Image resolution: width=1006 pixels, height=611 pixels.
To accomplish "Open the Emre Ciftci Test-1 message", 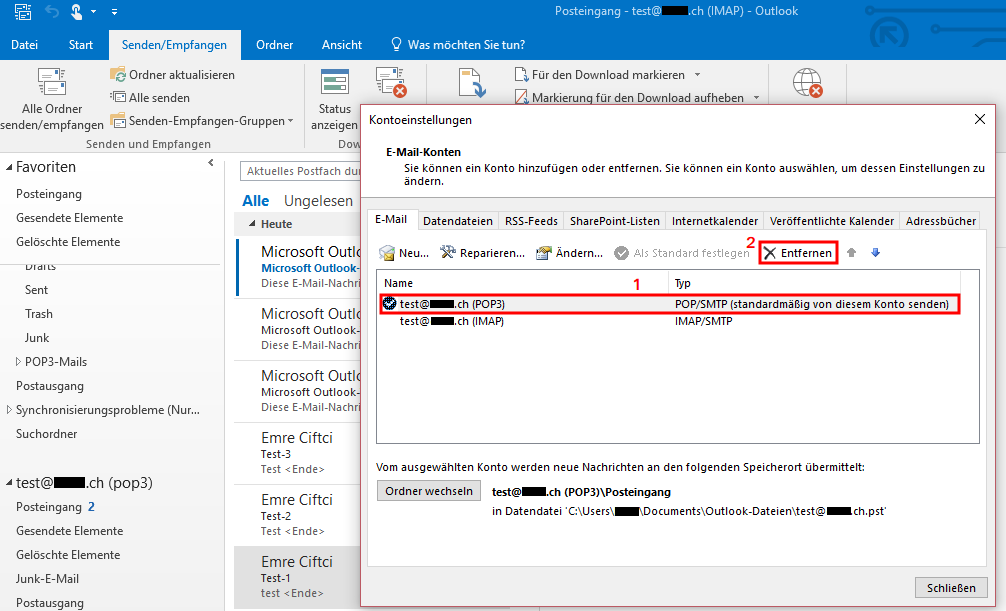I will (298, 577).
